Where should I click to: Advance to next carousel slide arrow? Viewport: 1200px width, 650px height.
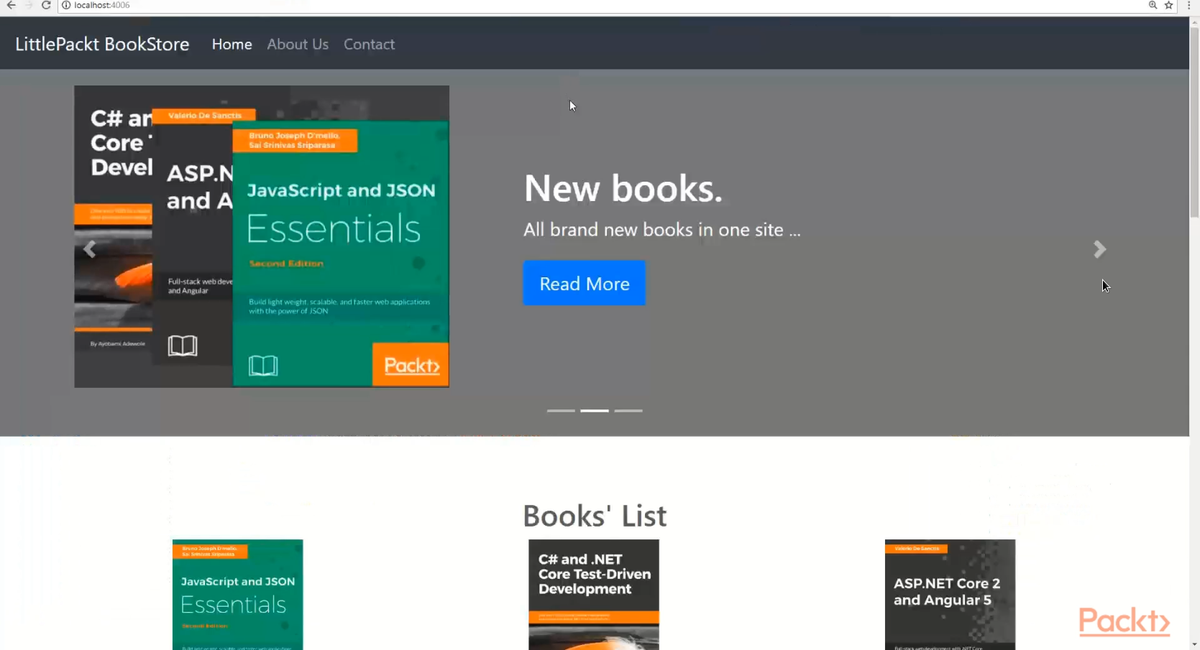(1100, 249)
